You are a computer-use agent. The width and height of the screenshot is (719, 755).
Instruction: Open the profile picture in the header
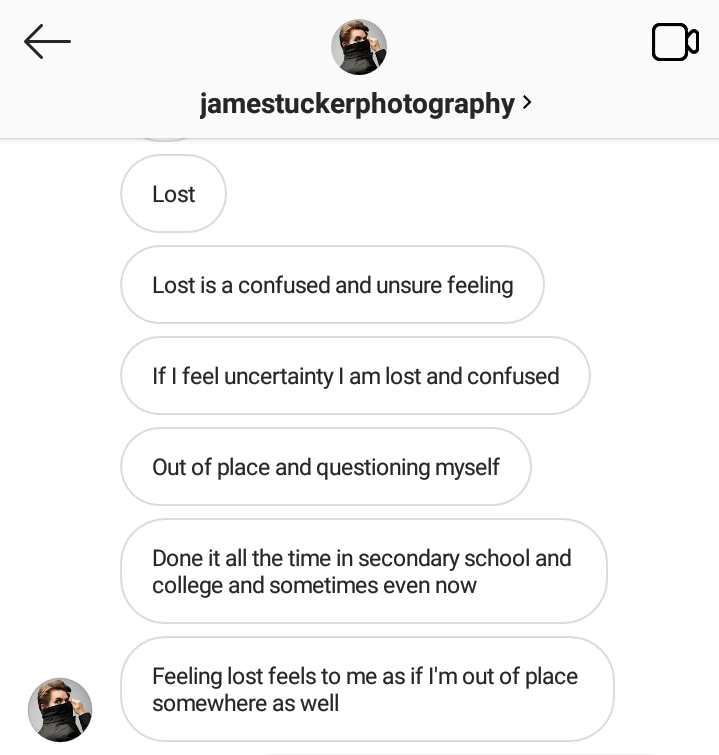click(358, 46)
